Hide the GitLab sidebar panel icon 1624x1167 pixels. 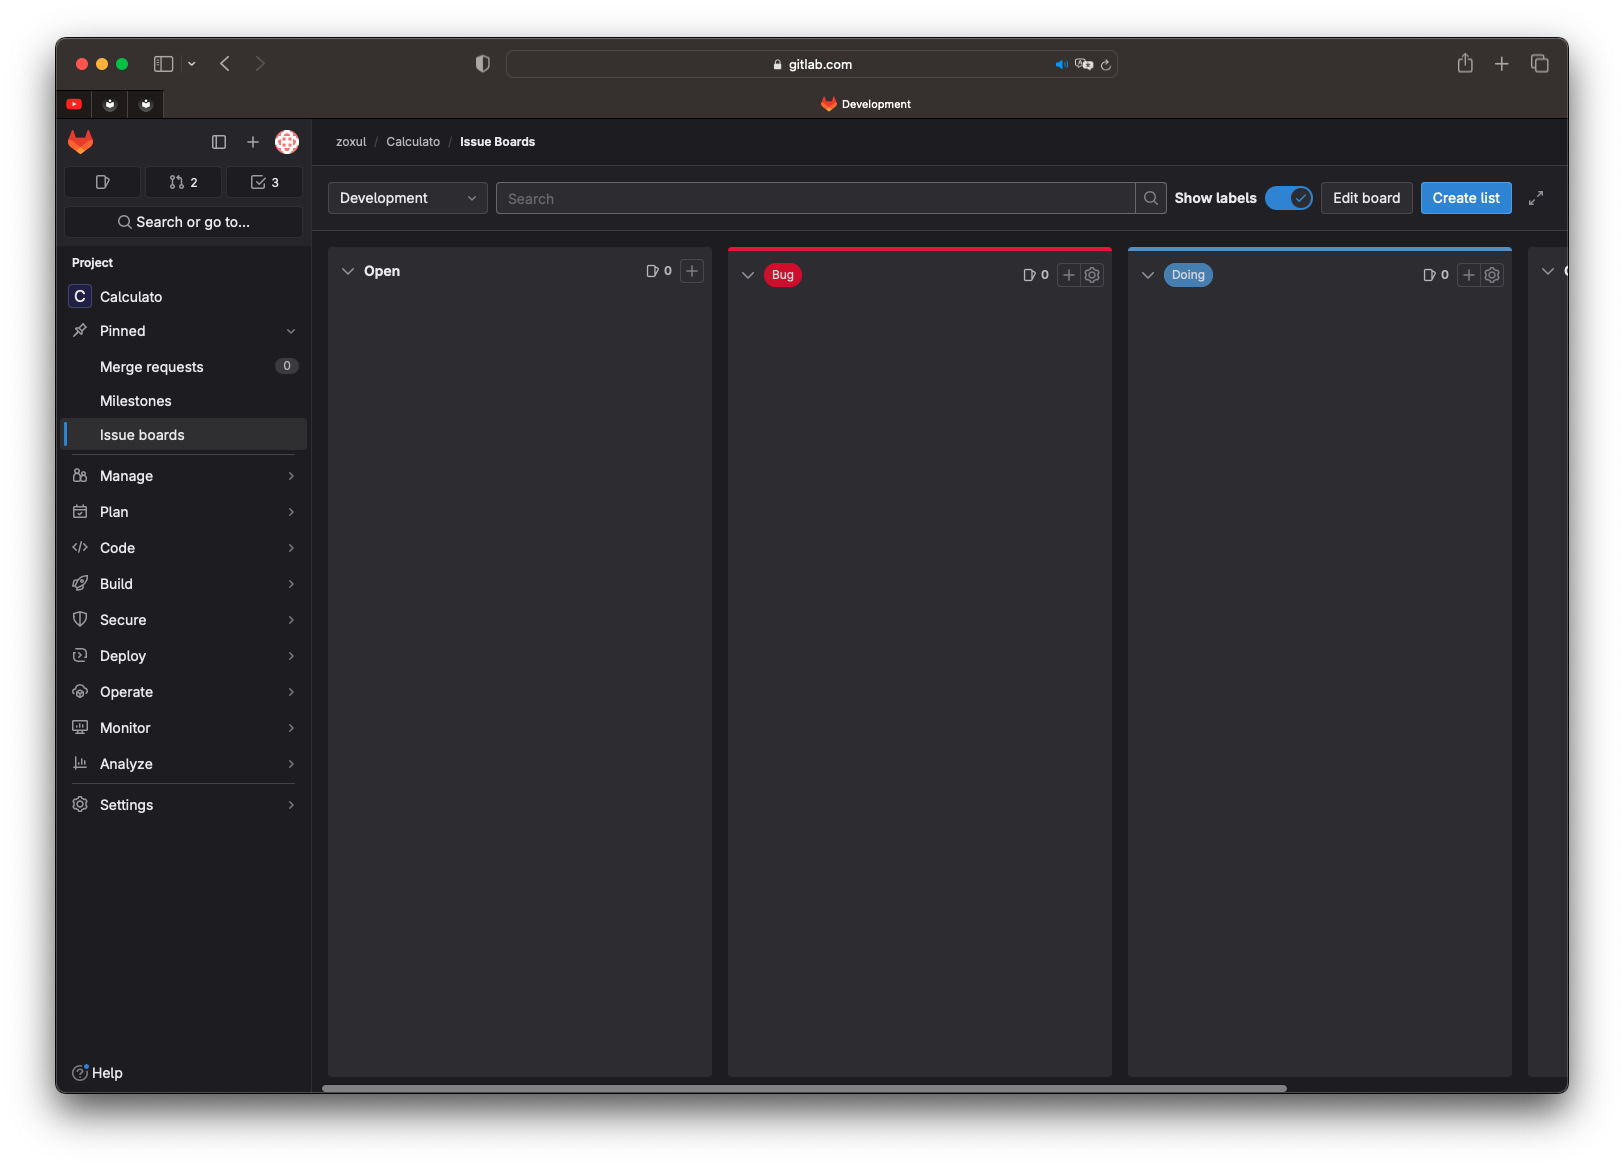219,142
